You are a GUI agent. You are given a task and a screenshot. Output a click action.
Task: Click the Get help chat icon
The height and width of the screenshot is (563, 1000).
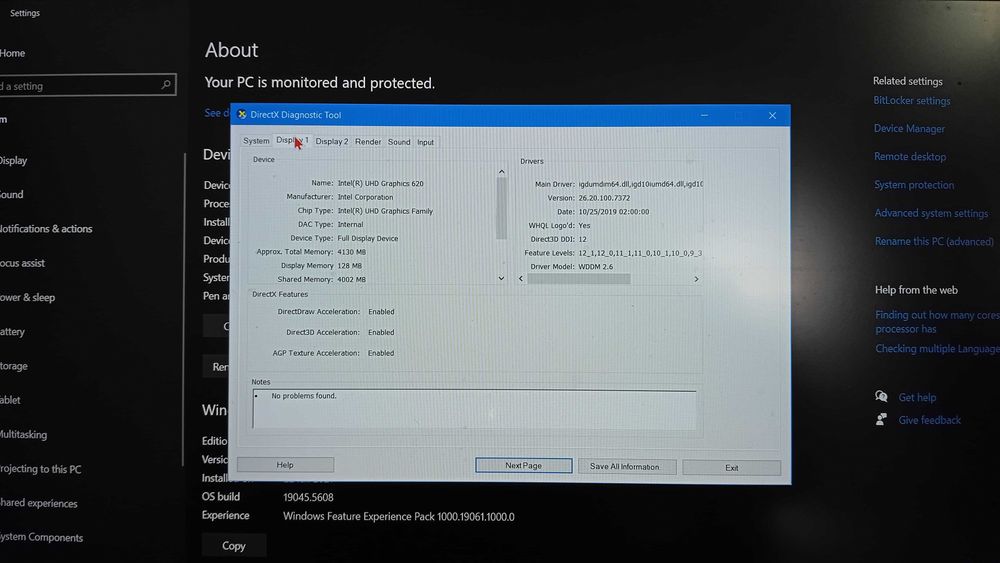[881, 397]
